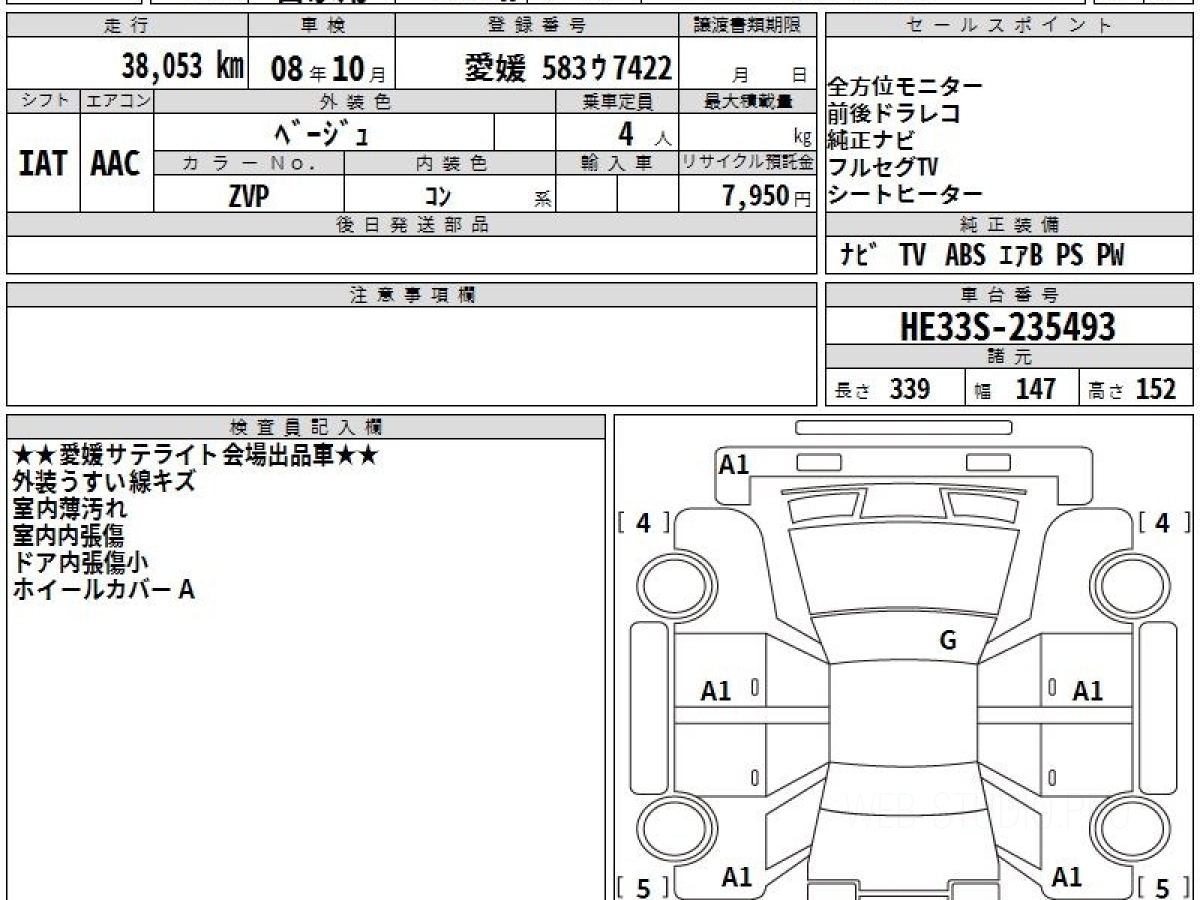This screenshot has height=900, width=1200.
Task: Click the G mark on the windshield
Action: click(948, 641)
